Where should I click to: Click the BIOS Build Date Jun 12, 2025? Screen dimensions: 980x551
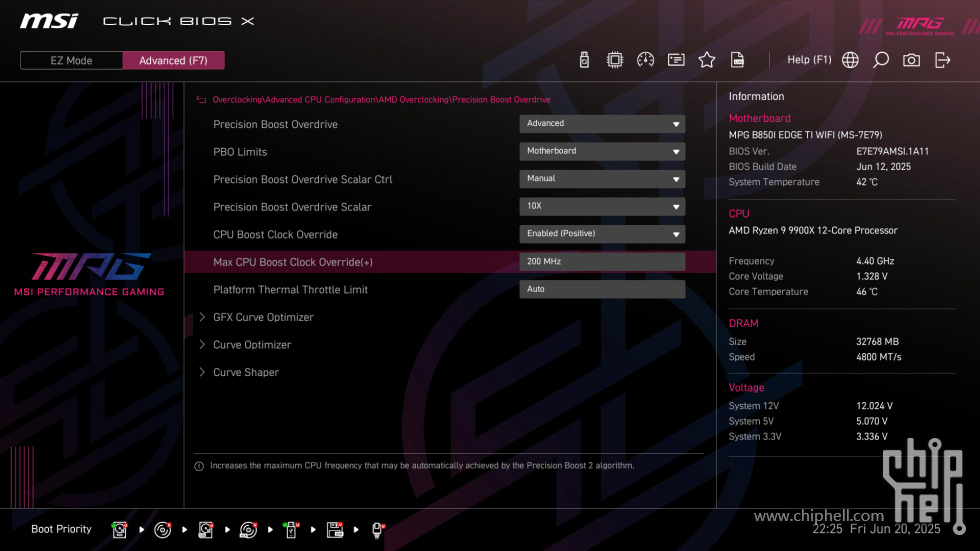pos(883,167)
